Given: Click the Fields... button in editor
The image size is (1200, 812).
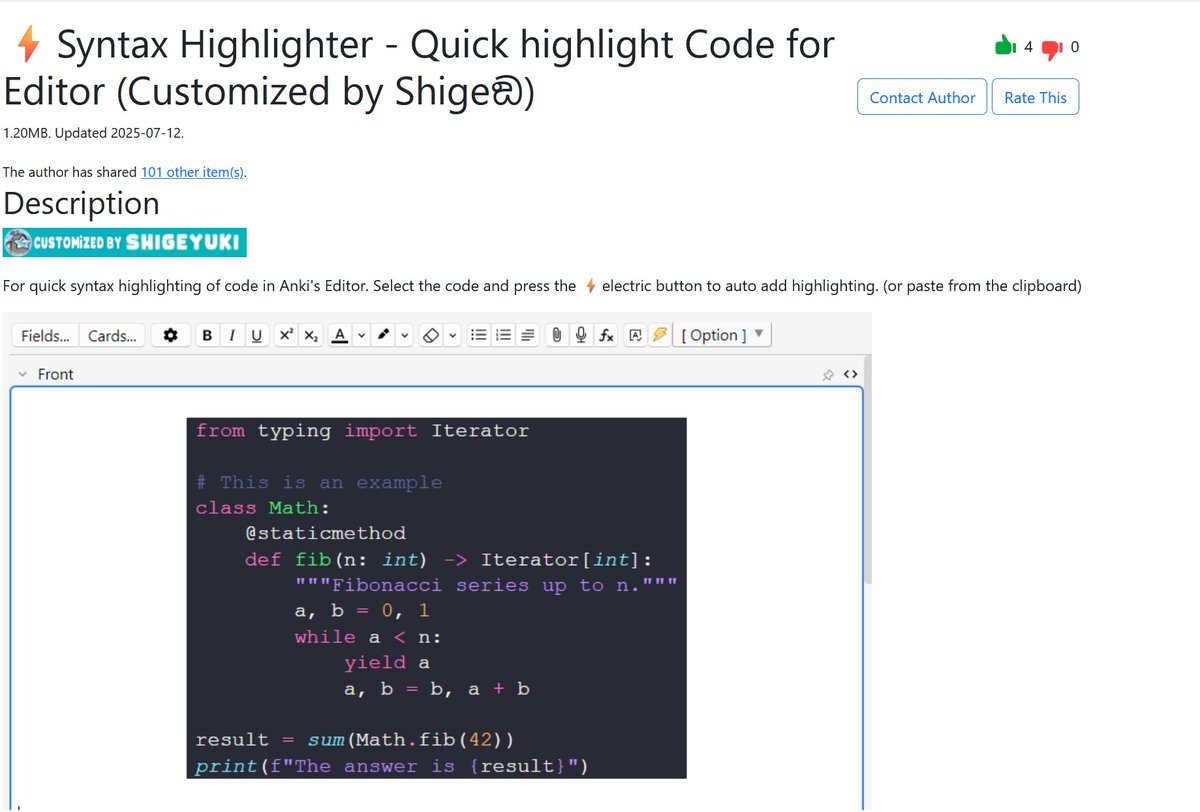Looking at the screenshot, I should coord(45,335).
